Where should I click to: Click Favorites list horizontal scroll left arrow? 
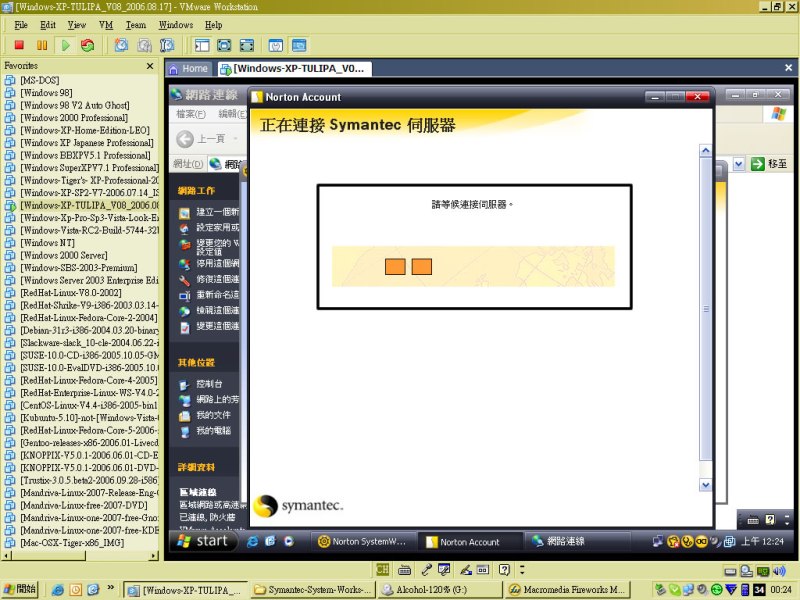click(x=7, y=555)
